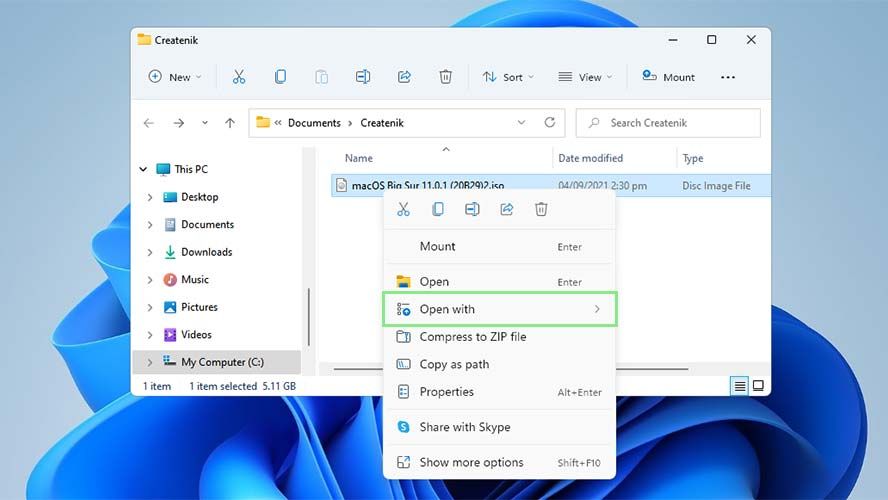Select Mount in the context menu
The height and width of the screenshot is (500, 888).
click(x=500, y=246)
